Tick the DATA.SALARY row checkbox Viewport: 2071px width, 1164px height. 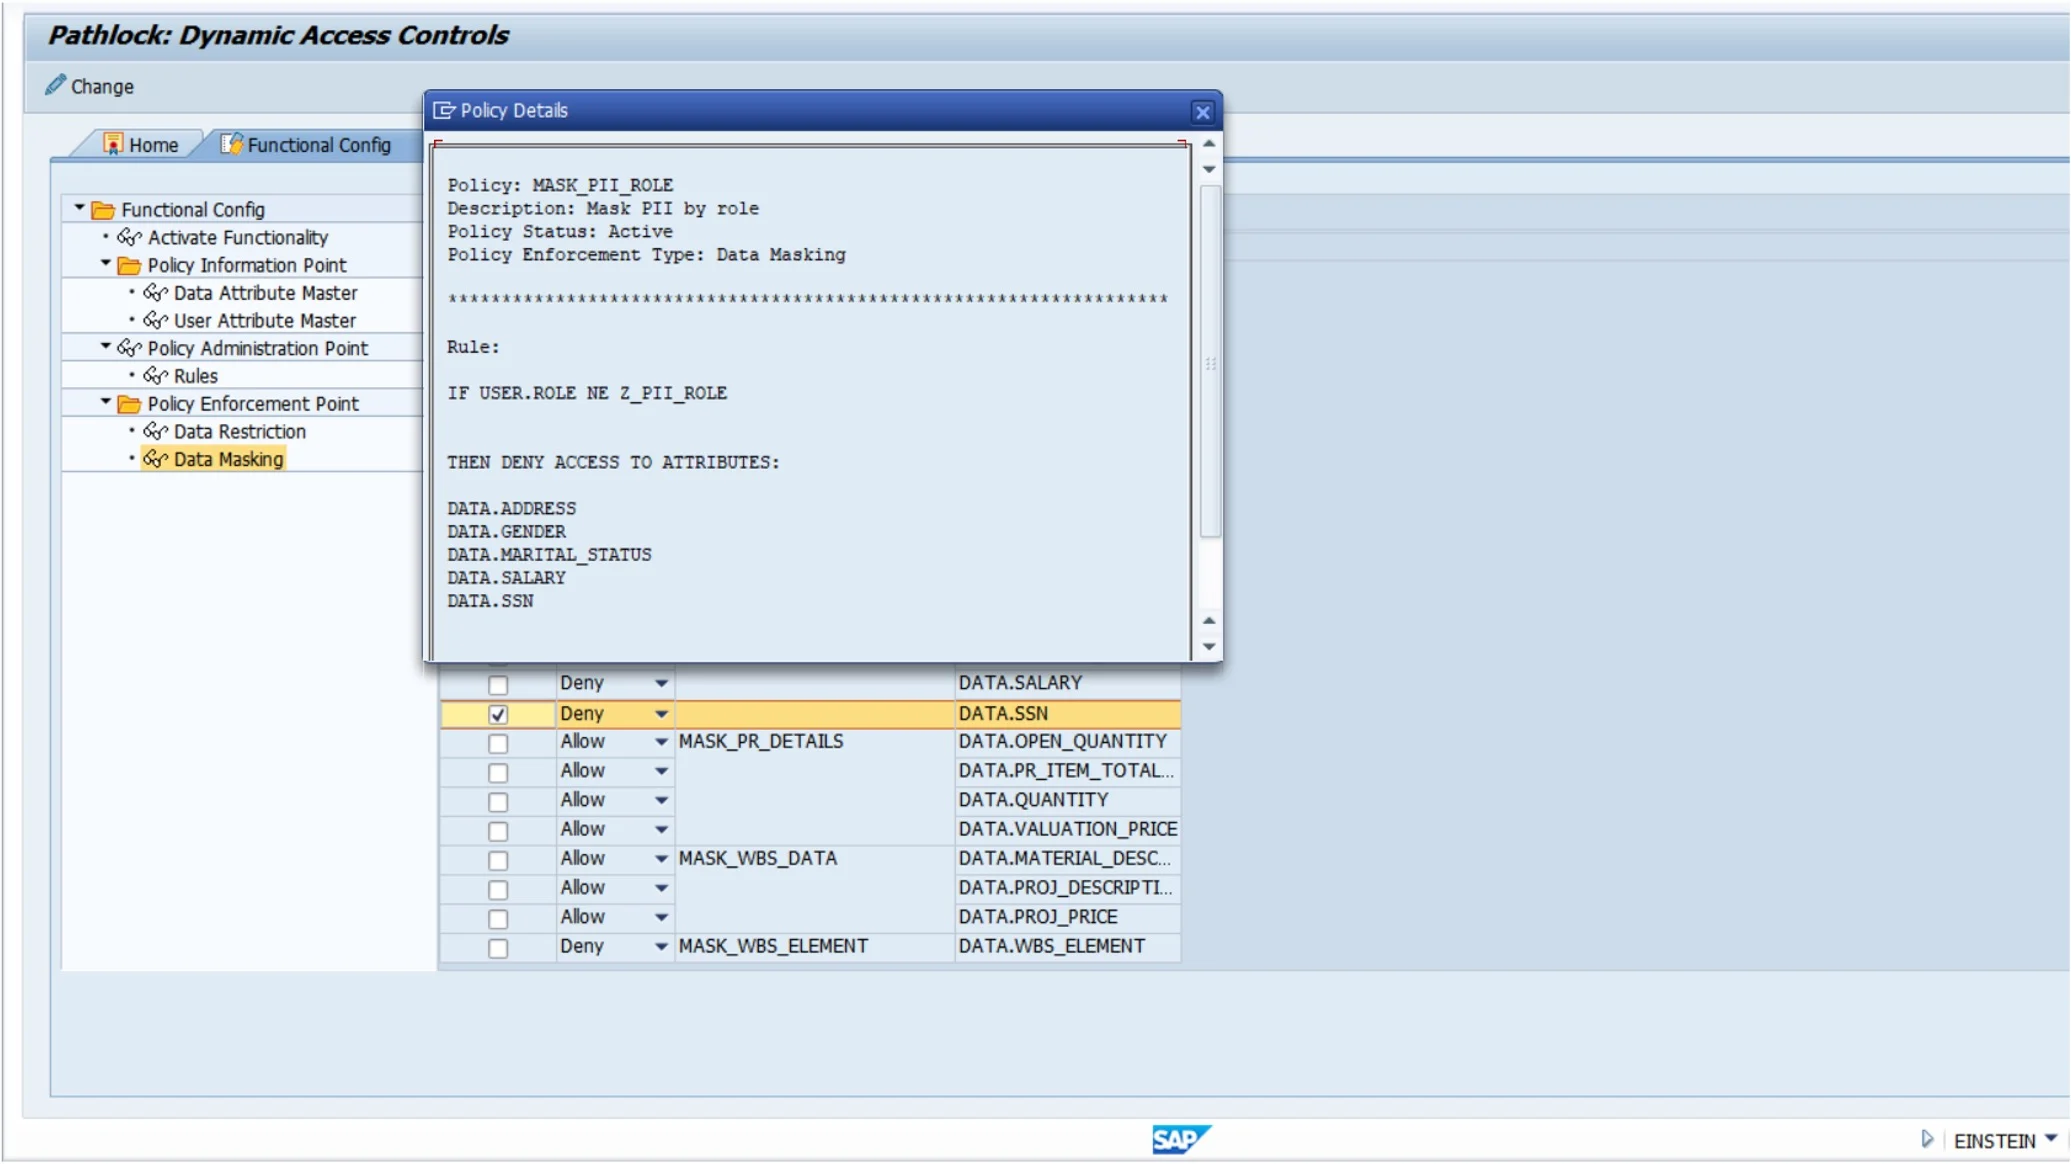coord(498,685)
